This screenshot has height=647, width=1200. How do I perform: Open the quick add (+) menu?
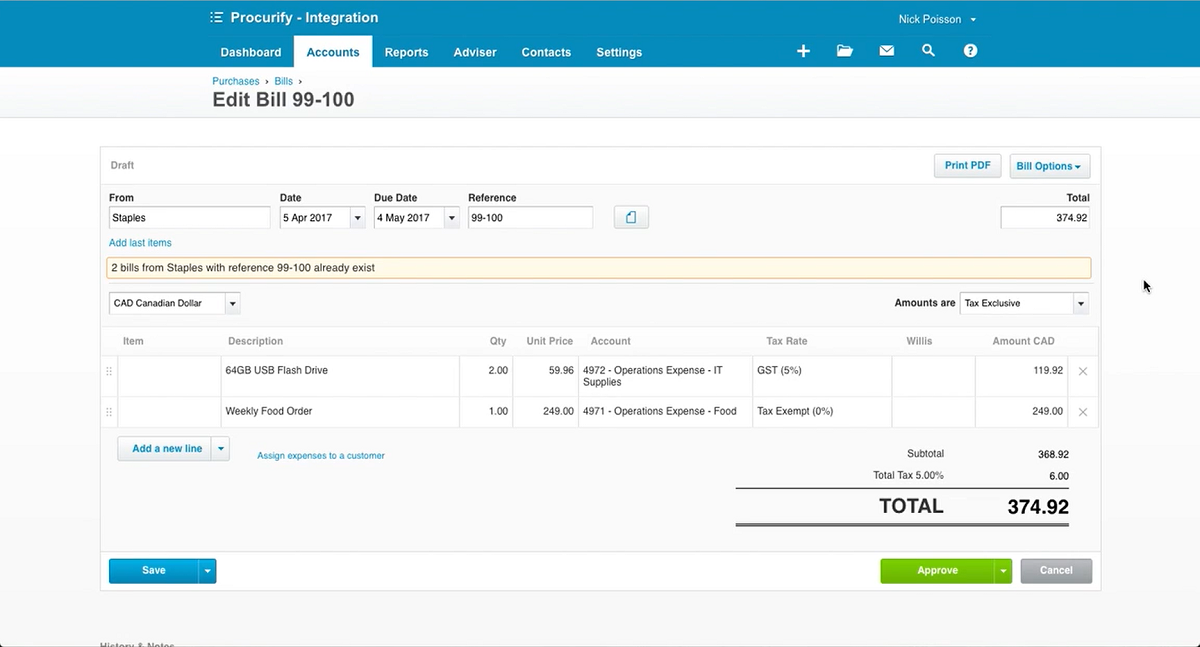803,51
